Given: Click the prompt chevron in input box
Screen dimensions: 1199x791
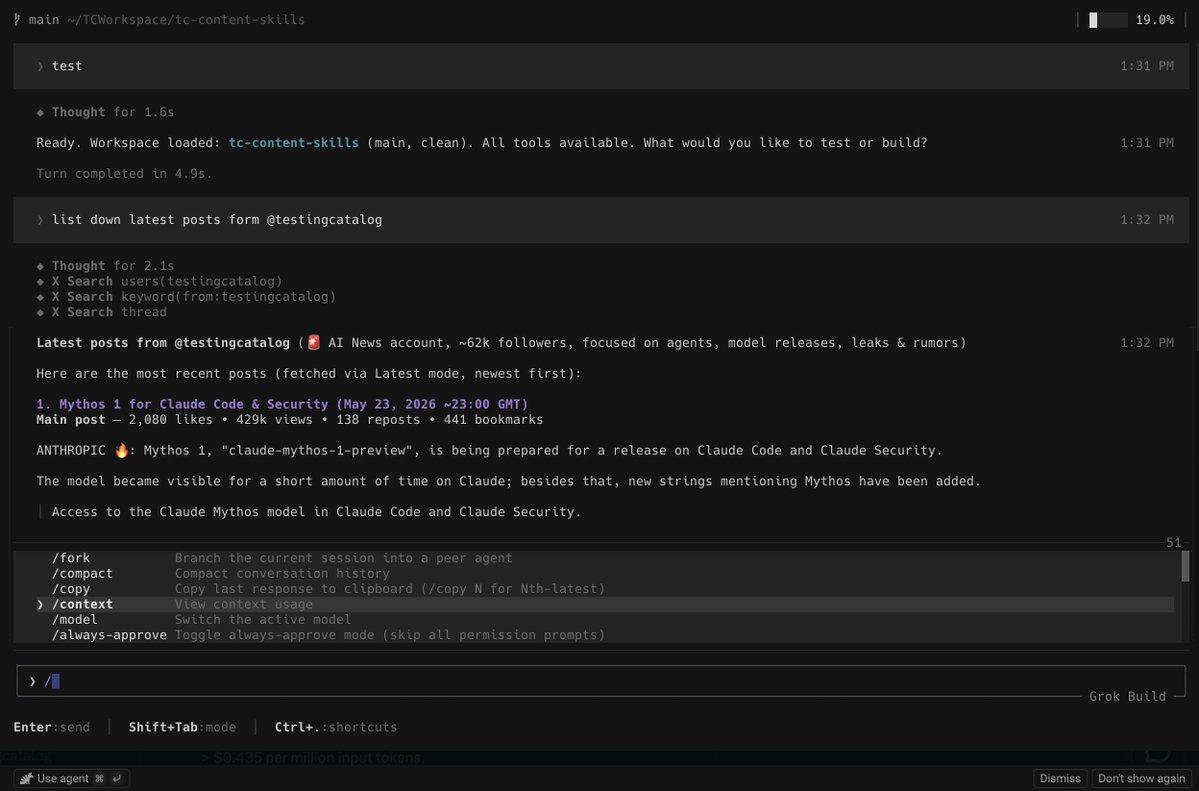Looking at the screenshot, I should (32, 681).
